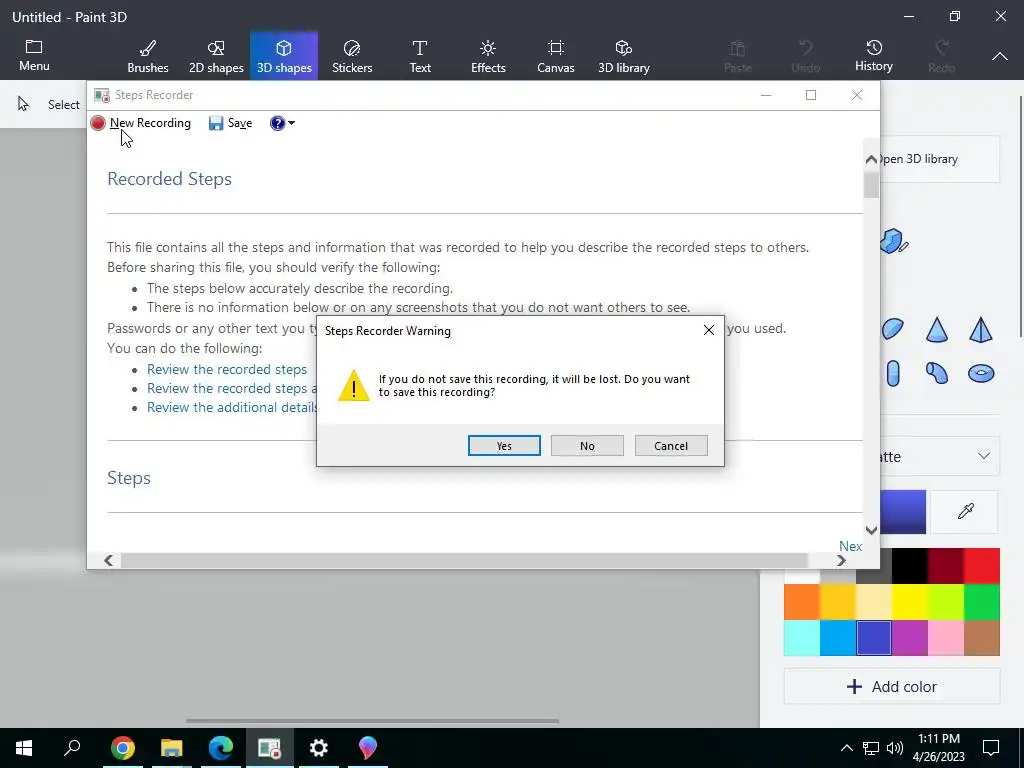Show hidden system tray icons
Viewport: 1024px width, 768px height.
click(846, 748)
